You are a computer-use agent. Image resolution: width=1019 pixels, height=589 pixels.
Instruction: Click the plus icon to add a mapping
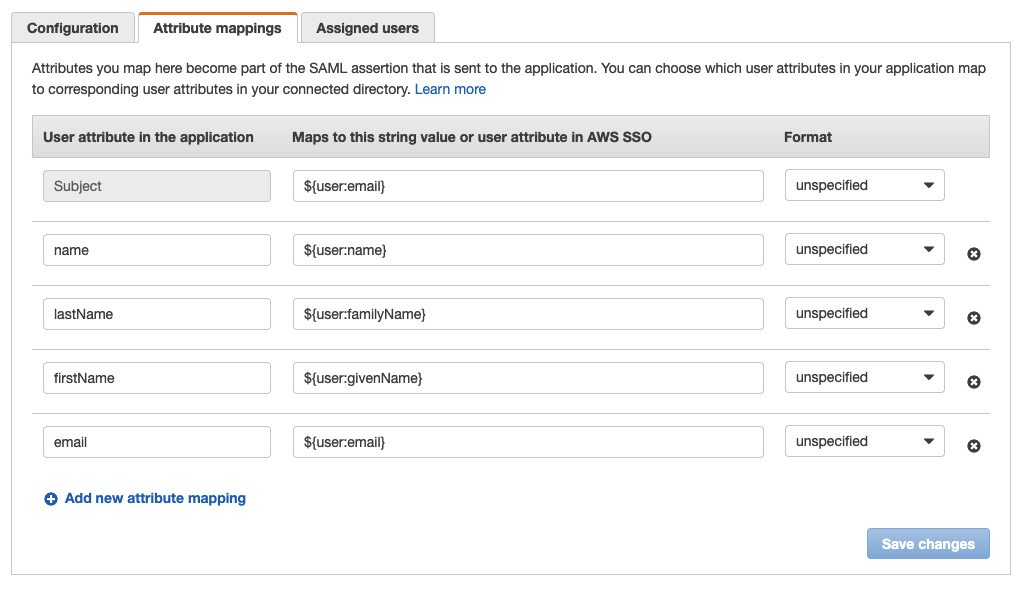[x=51, y=499]
